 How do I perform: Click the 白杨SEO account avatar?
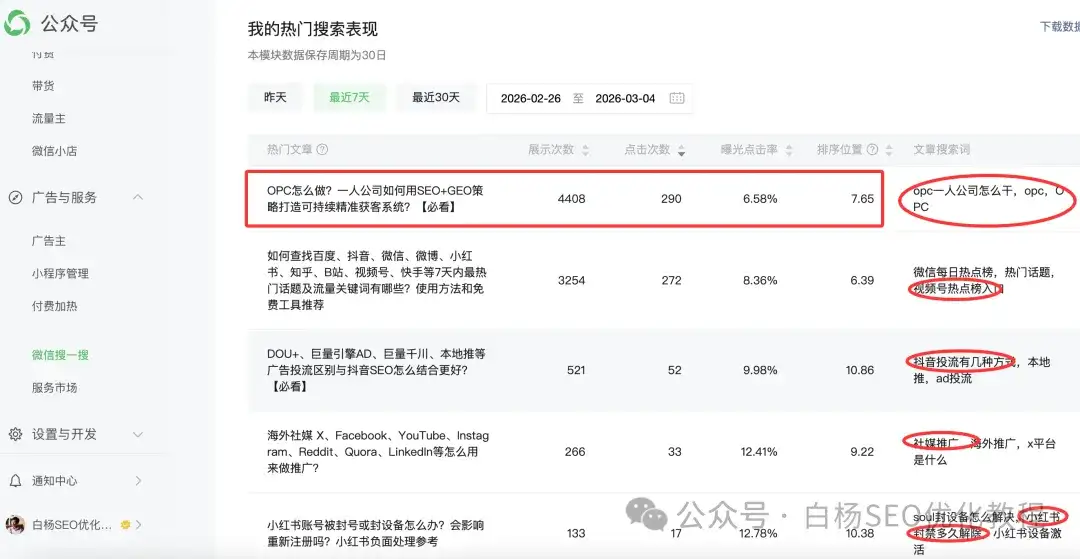click(x=15, y=525)
